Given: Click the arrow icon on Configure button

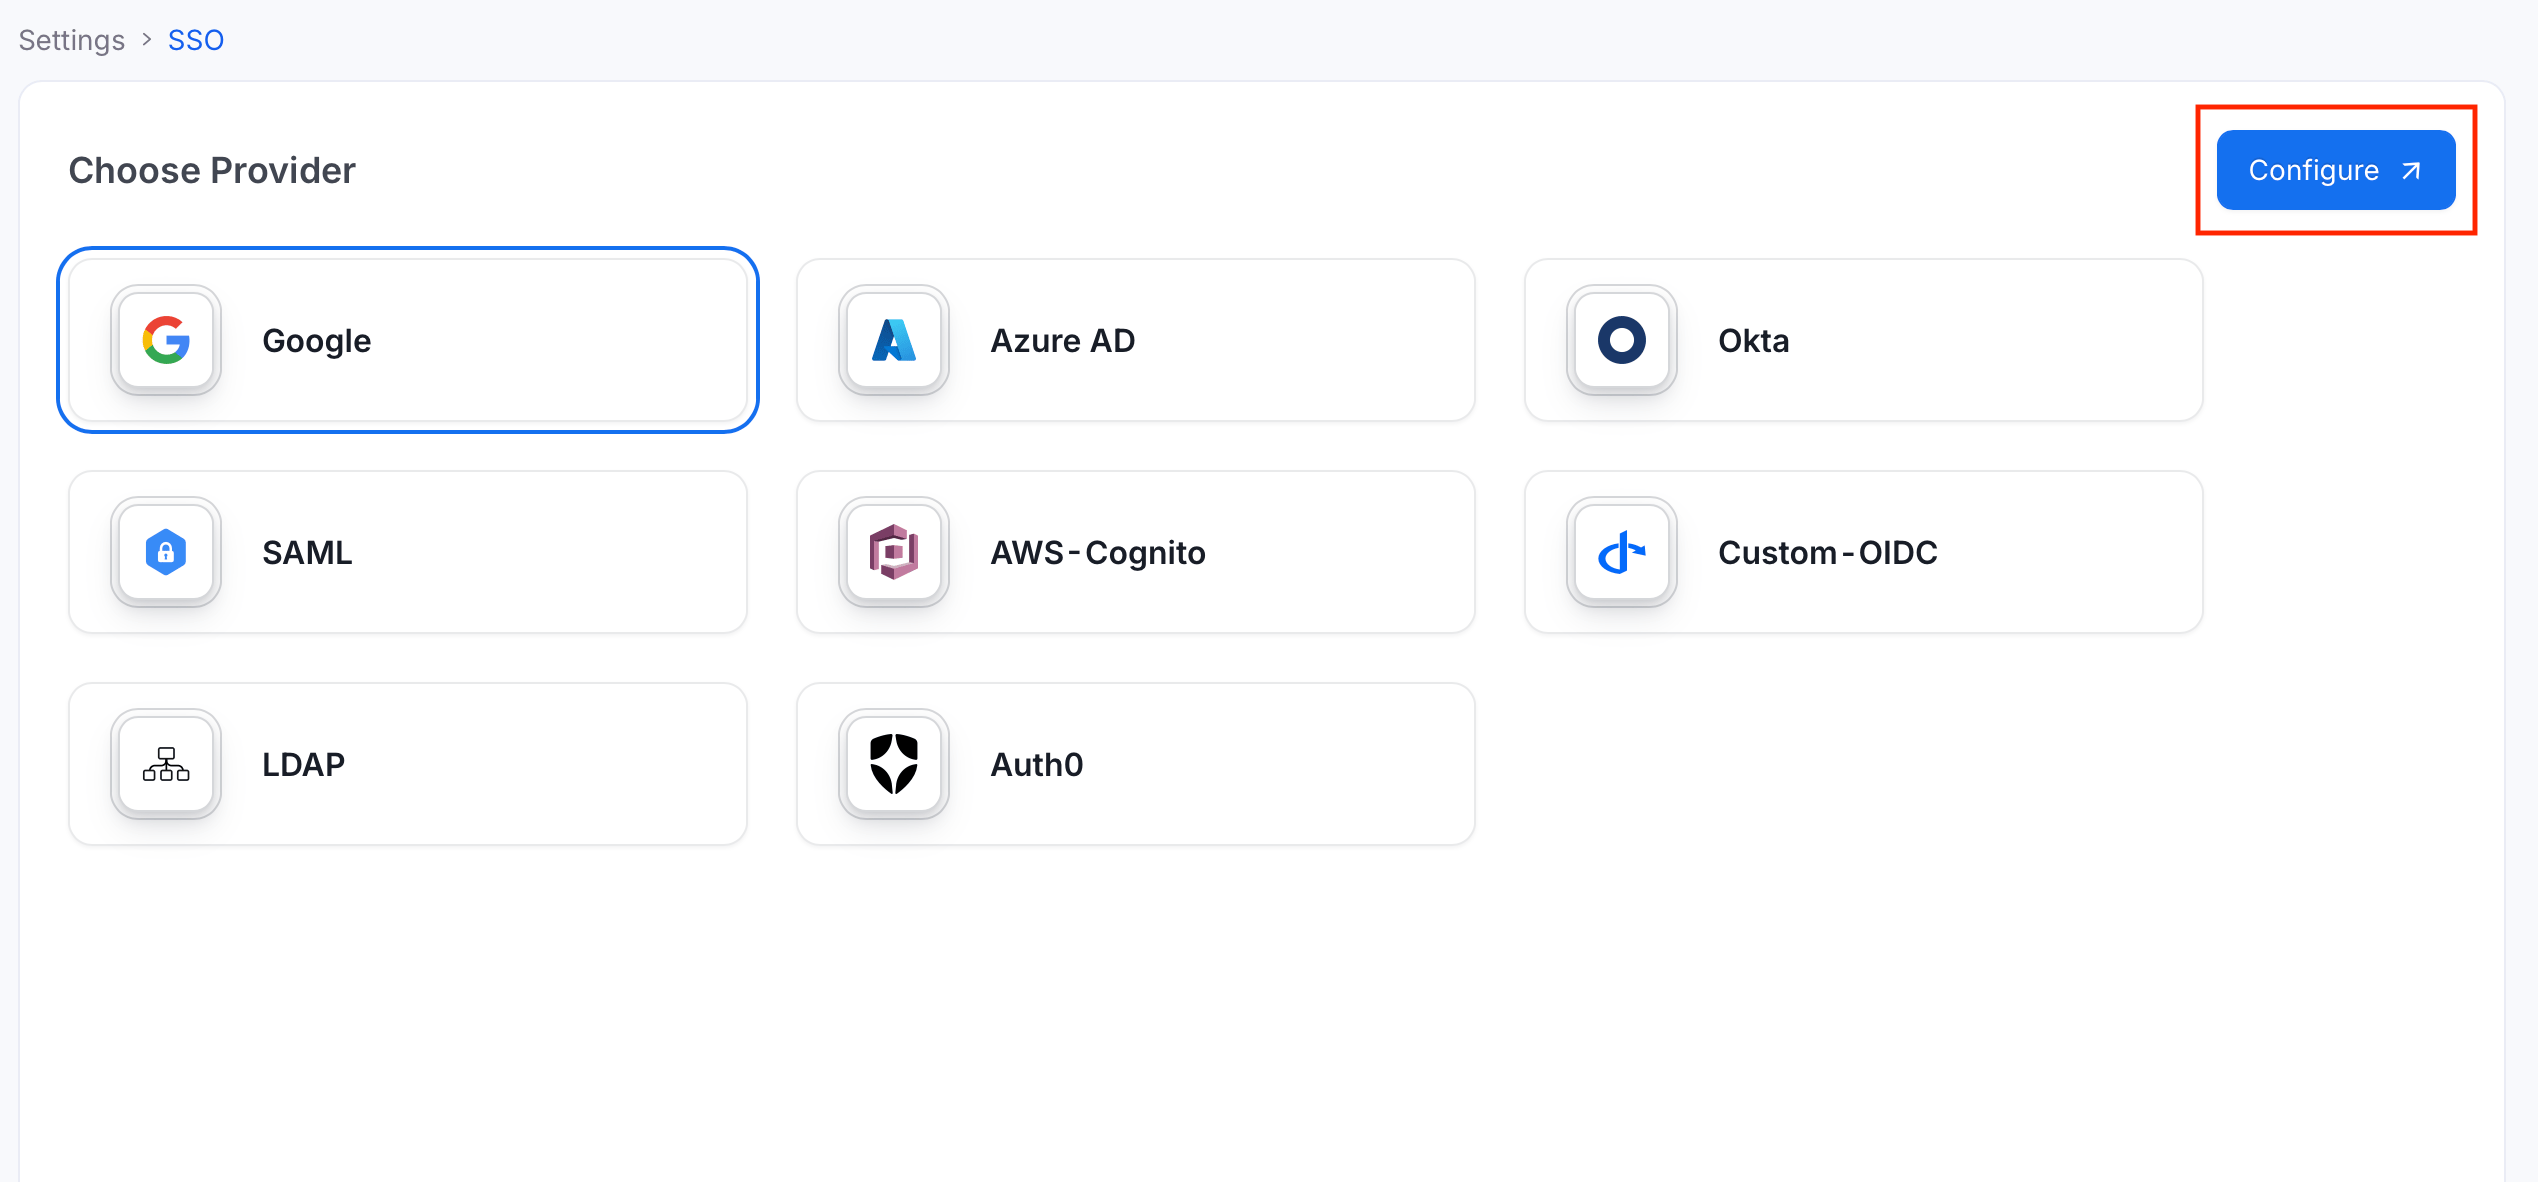Looking at the screenshot, I should point(2412,171).
